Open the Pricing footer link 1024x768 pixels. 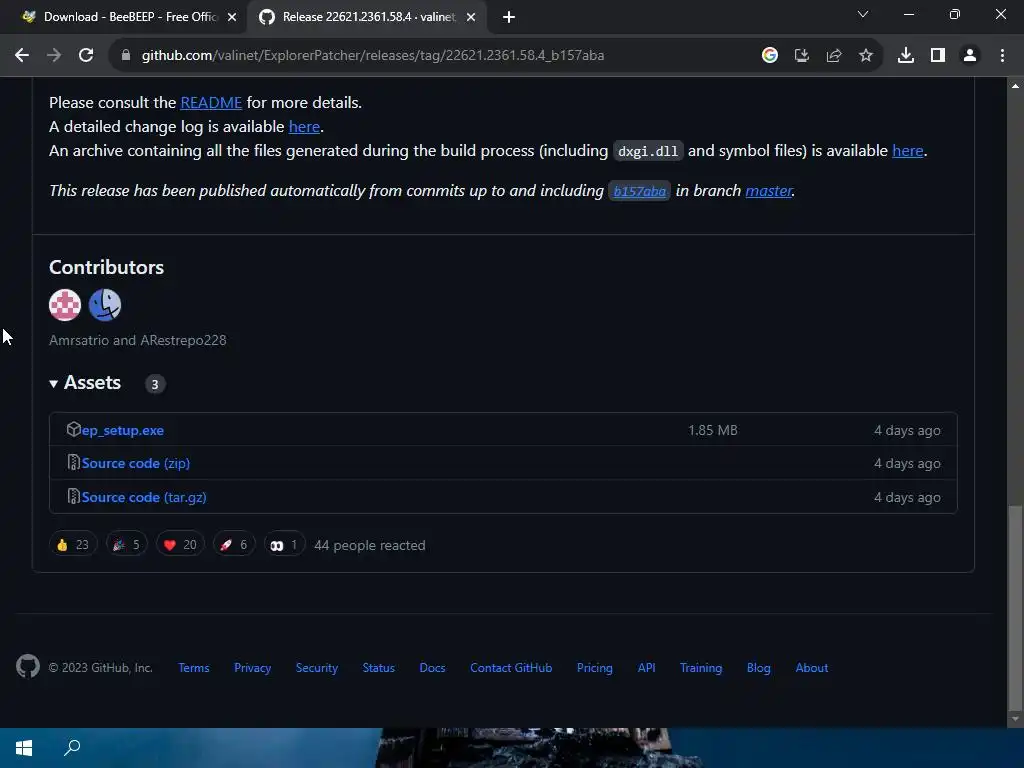click(x=595, y=668)
